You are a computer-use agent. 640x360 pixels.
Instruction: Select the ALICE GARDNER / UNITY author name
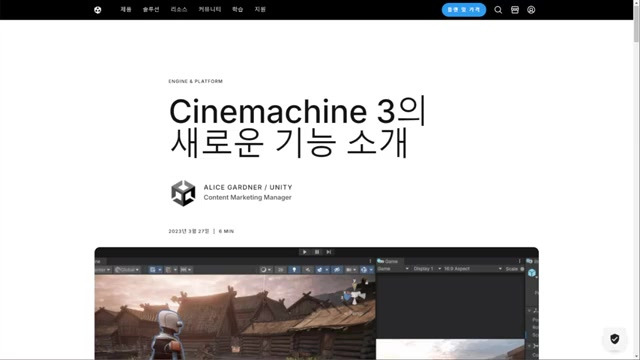[x=248, y=187]
